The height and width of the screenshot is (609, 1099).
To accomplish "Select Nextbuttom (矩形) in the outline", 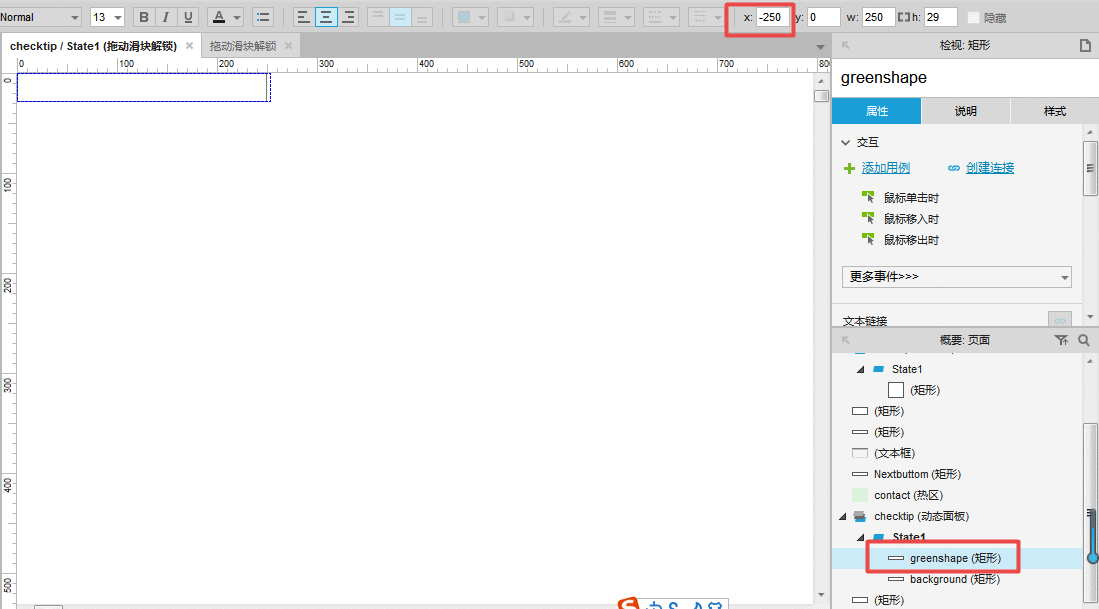I will click(x=917, y=474).
